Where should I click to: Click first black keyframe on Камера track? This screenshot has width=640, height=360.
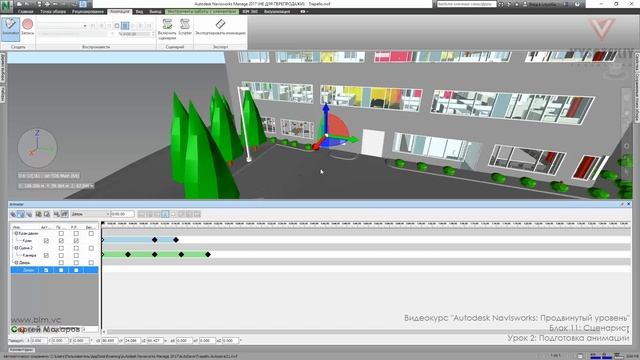pyautogui.click(x=128, y=255)
